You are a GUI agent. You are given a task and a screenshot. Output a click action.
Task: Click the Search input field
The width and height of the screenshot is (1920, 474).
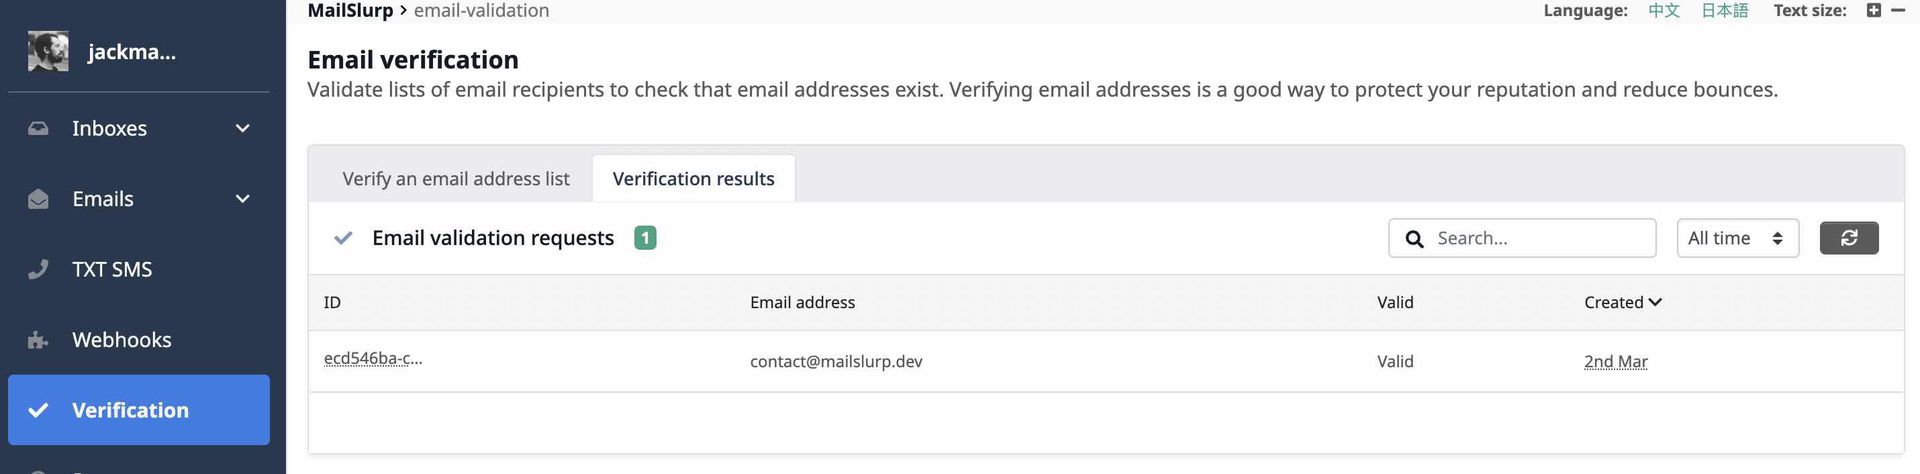[1540, 238]
